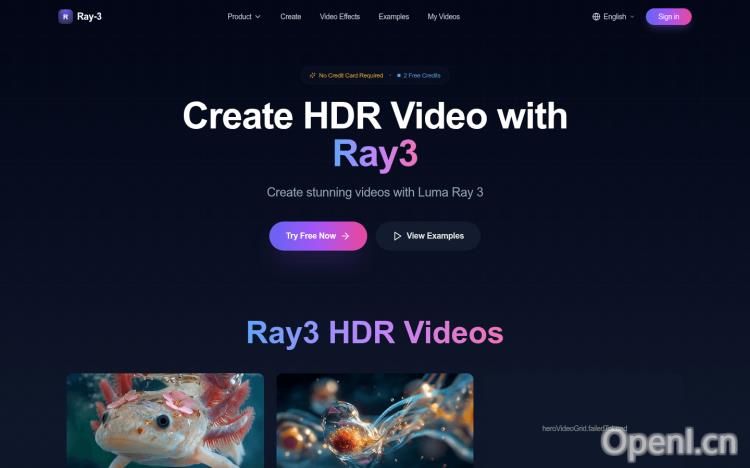The image size is (750, 468).
Task: Expand the English language selector chevron
Action: pos(632,17)
